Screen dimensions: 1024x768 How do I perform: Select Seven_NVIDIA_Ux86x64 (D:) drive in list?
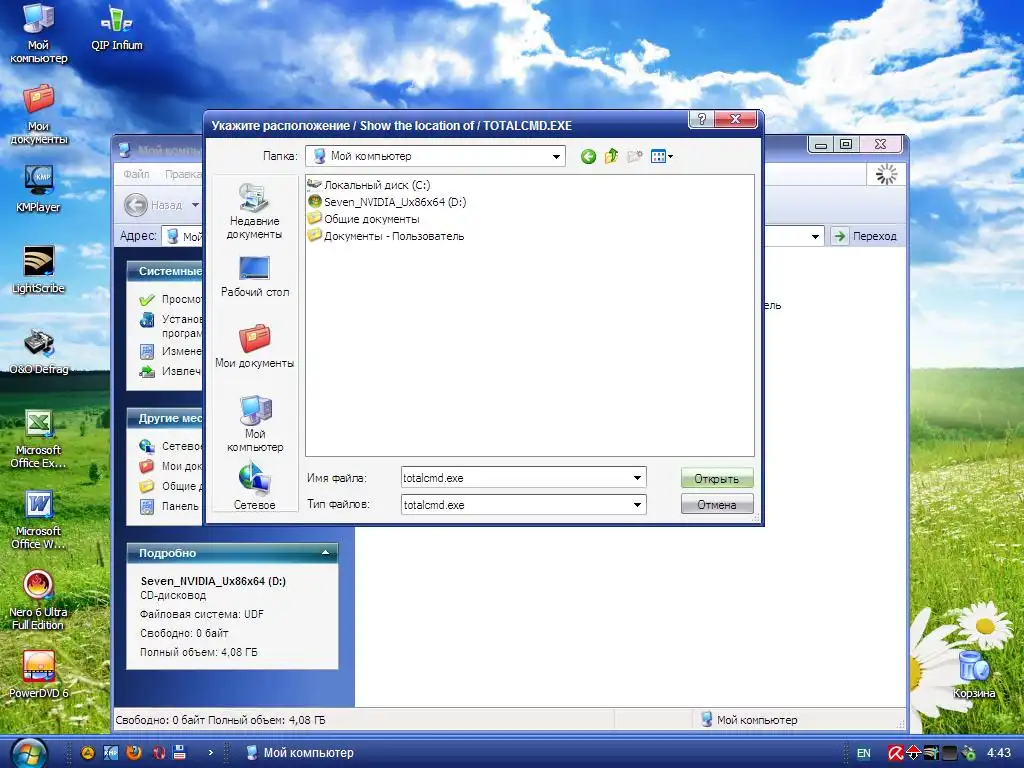point(387,202)
